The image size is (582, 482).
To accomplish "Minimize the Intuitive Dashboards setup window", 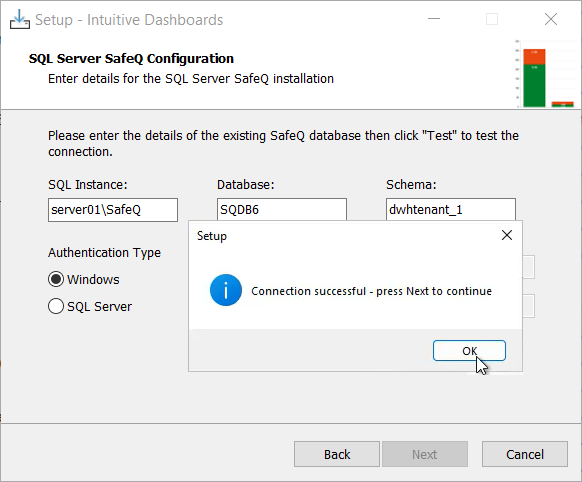I will pyautogui.click(x=434, y=19).
